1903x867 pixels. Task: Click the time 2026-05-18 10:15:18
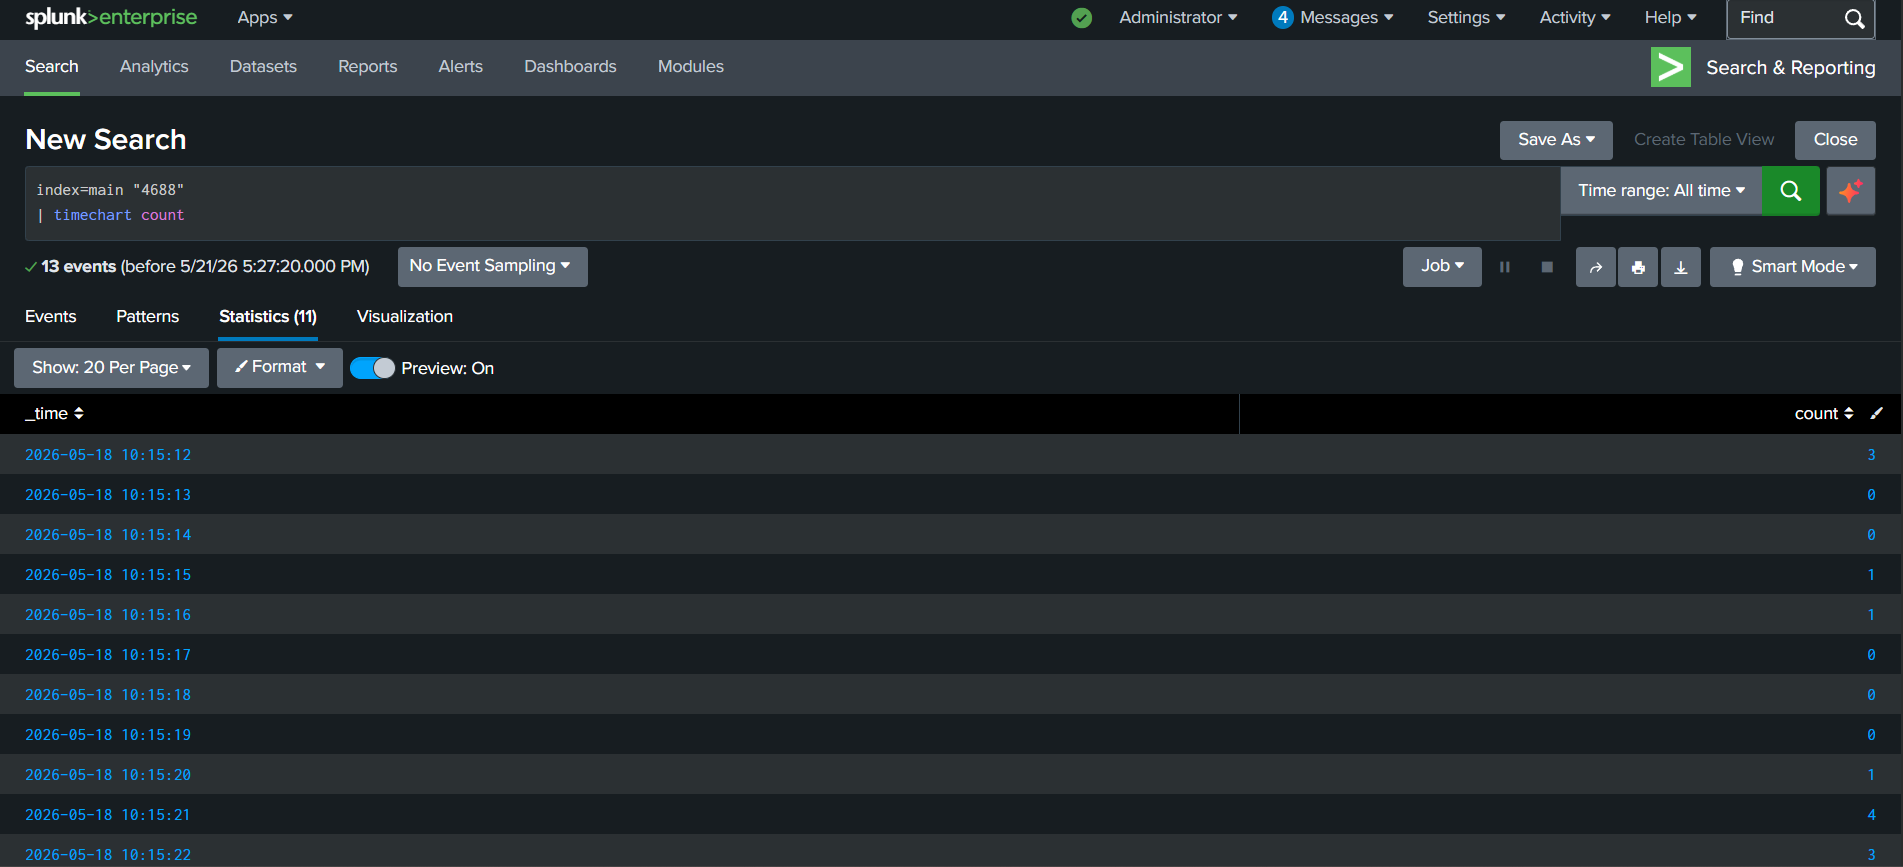pos(108,695)
